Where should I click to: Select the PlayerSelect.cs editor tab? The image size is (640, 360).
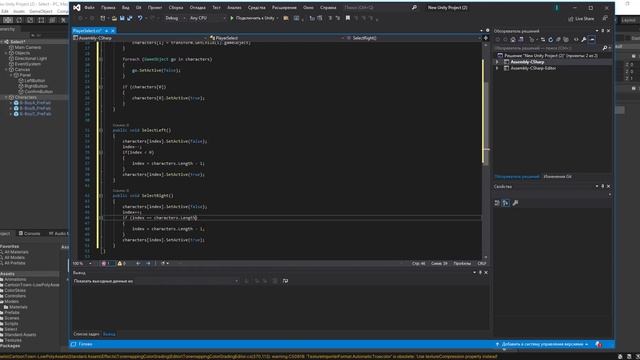(87, 31)
